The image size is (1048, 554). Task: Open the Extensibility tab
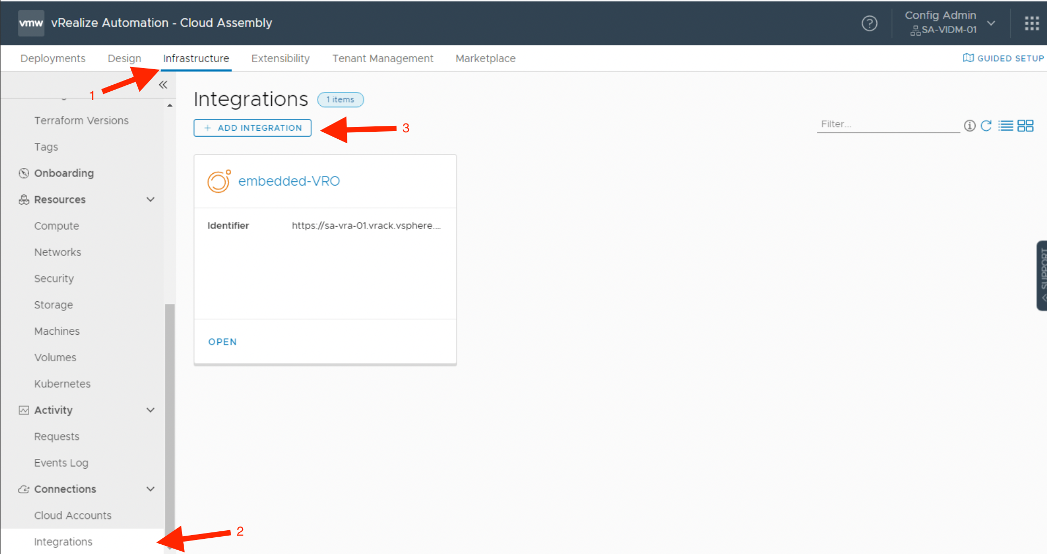[x=280, y=58]
